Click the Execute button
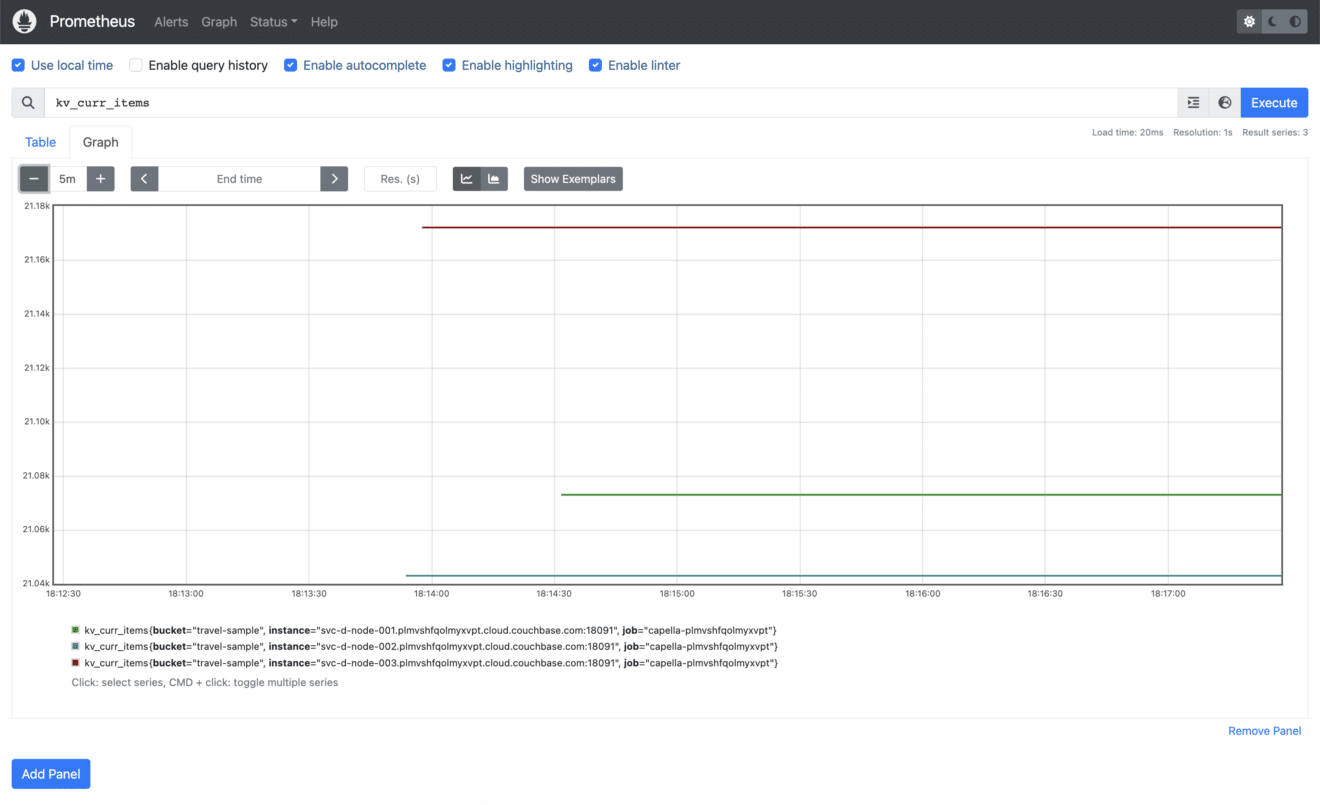This screenshot has height=805, width=1320. (x=1273, y=102)
